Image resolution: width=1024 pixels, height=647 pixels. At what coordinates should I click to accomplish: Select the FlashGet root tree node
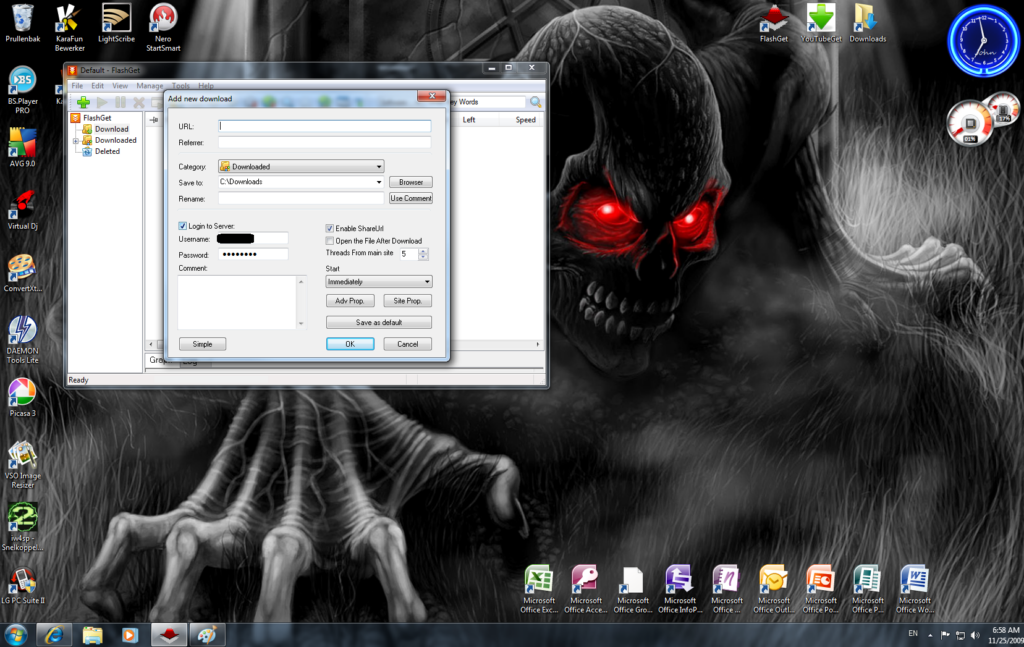click(97, 118)
